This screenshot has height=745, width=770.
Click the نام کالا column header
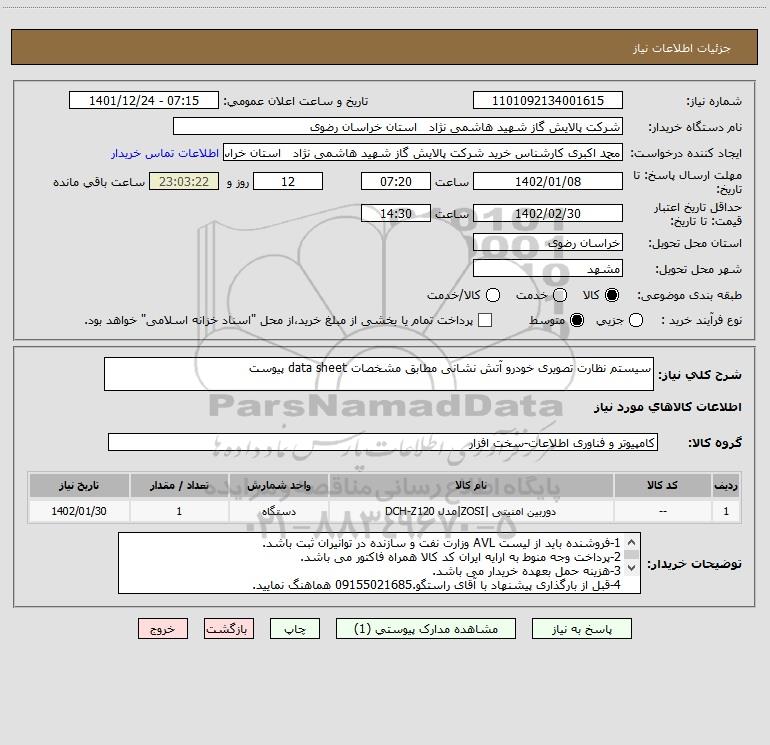tap(471, 485)
